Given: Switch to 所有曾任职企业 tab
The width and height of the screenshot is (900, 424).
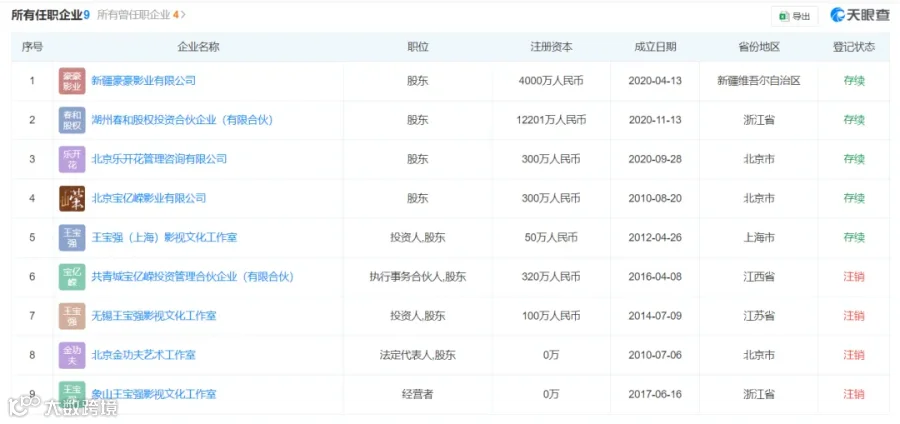Looking at the screenshot, I should (138, 15).
